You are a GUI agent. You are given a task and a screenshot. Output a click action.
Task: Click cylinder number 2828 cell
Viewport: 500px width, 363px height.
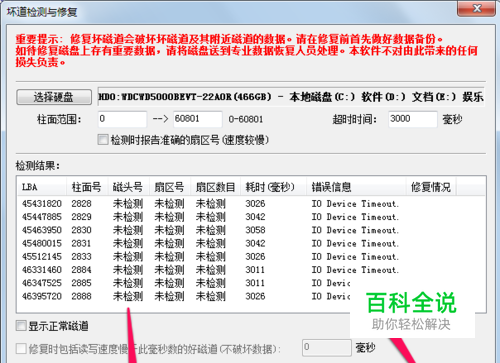pos(81,204)
